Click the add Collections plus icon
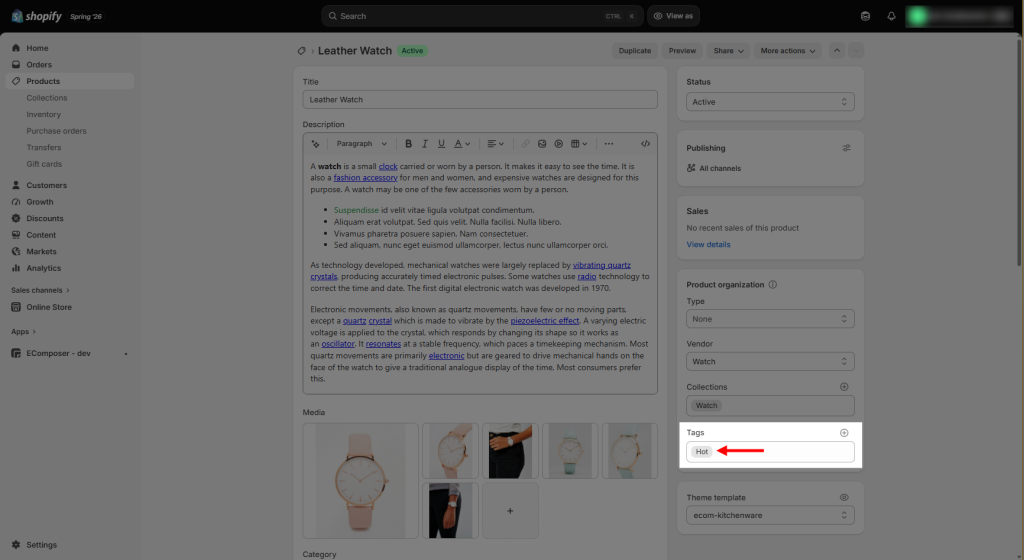Screen dimensions: 1024x560 844,387
